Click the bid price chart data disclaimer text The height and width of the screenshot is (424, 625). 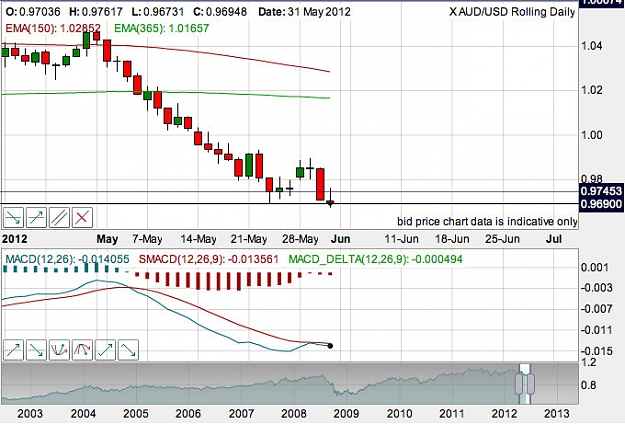(487, 222)
